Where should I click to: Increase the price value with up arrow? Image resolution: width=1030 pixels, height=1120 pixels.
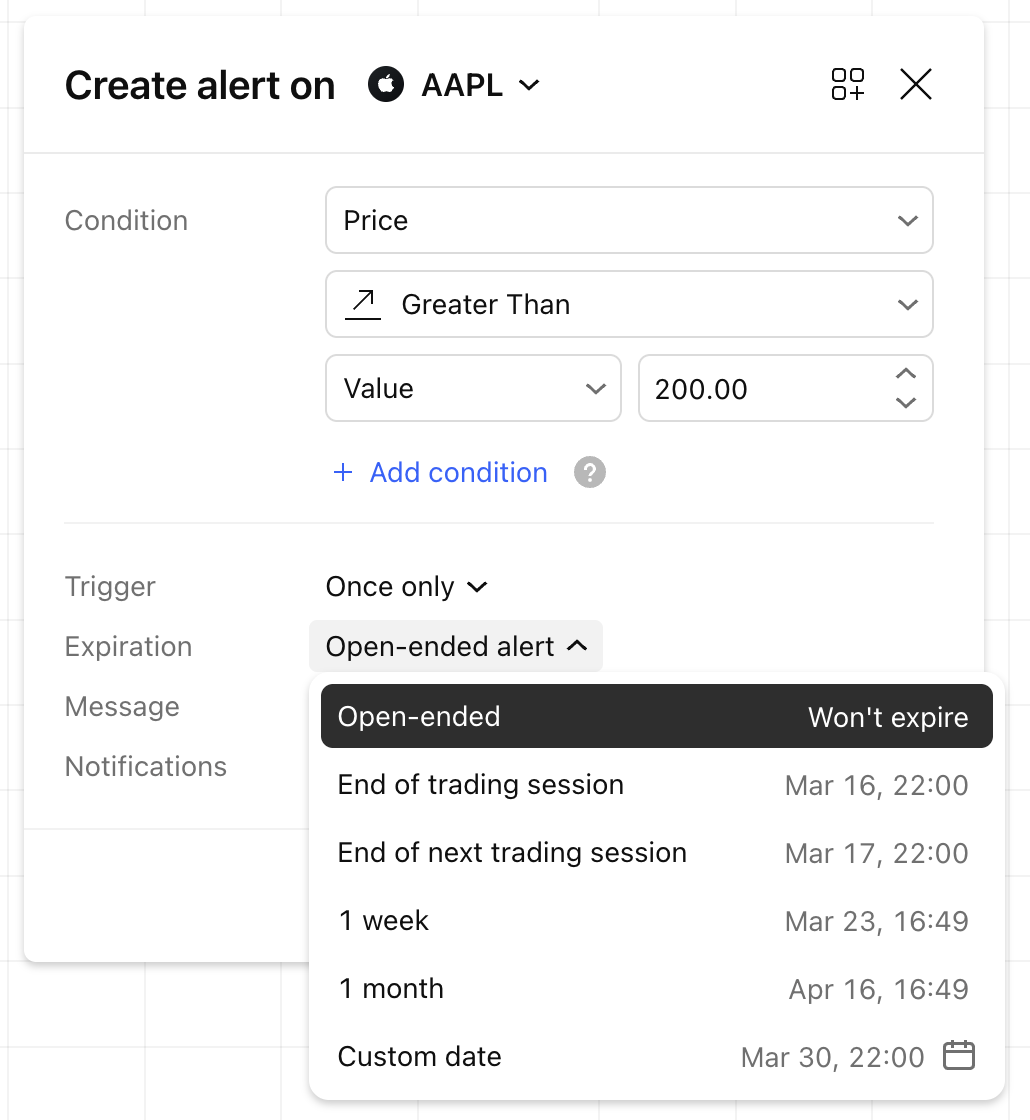(x=906, y=374)
